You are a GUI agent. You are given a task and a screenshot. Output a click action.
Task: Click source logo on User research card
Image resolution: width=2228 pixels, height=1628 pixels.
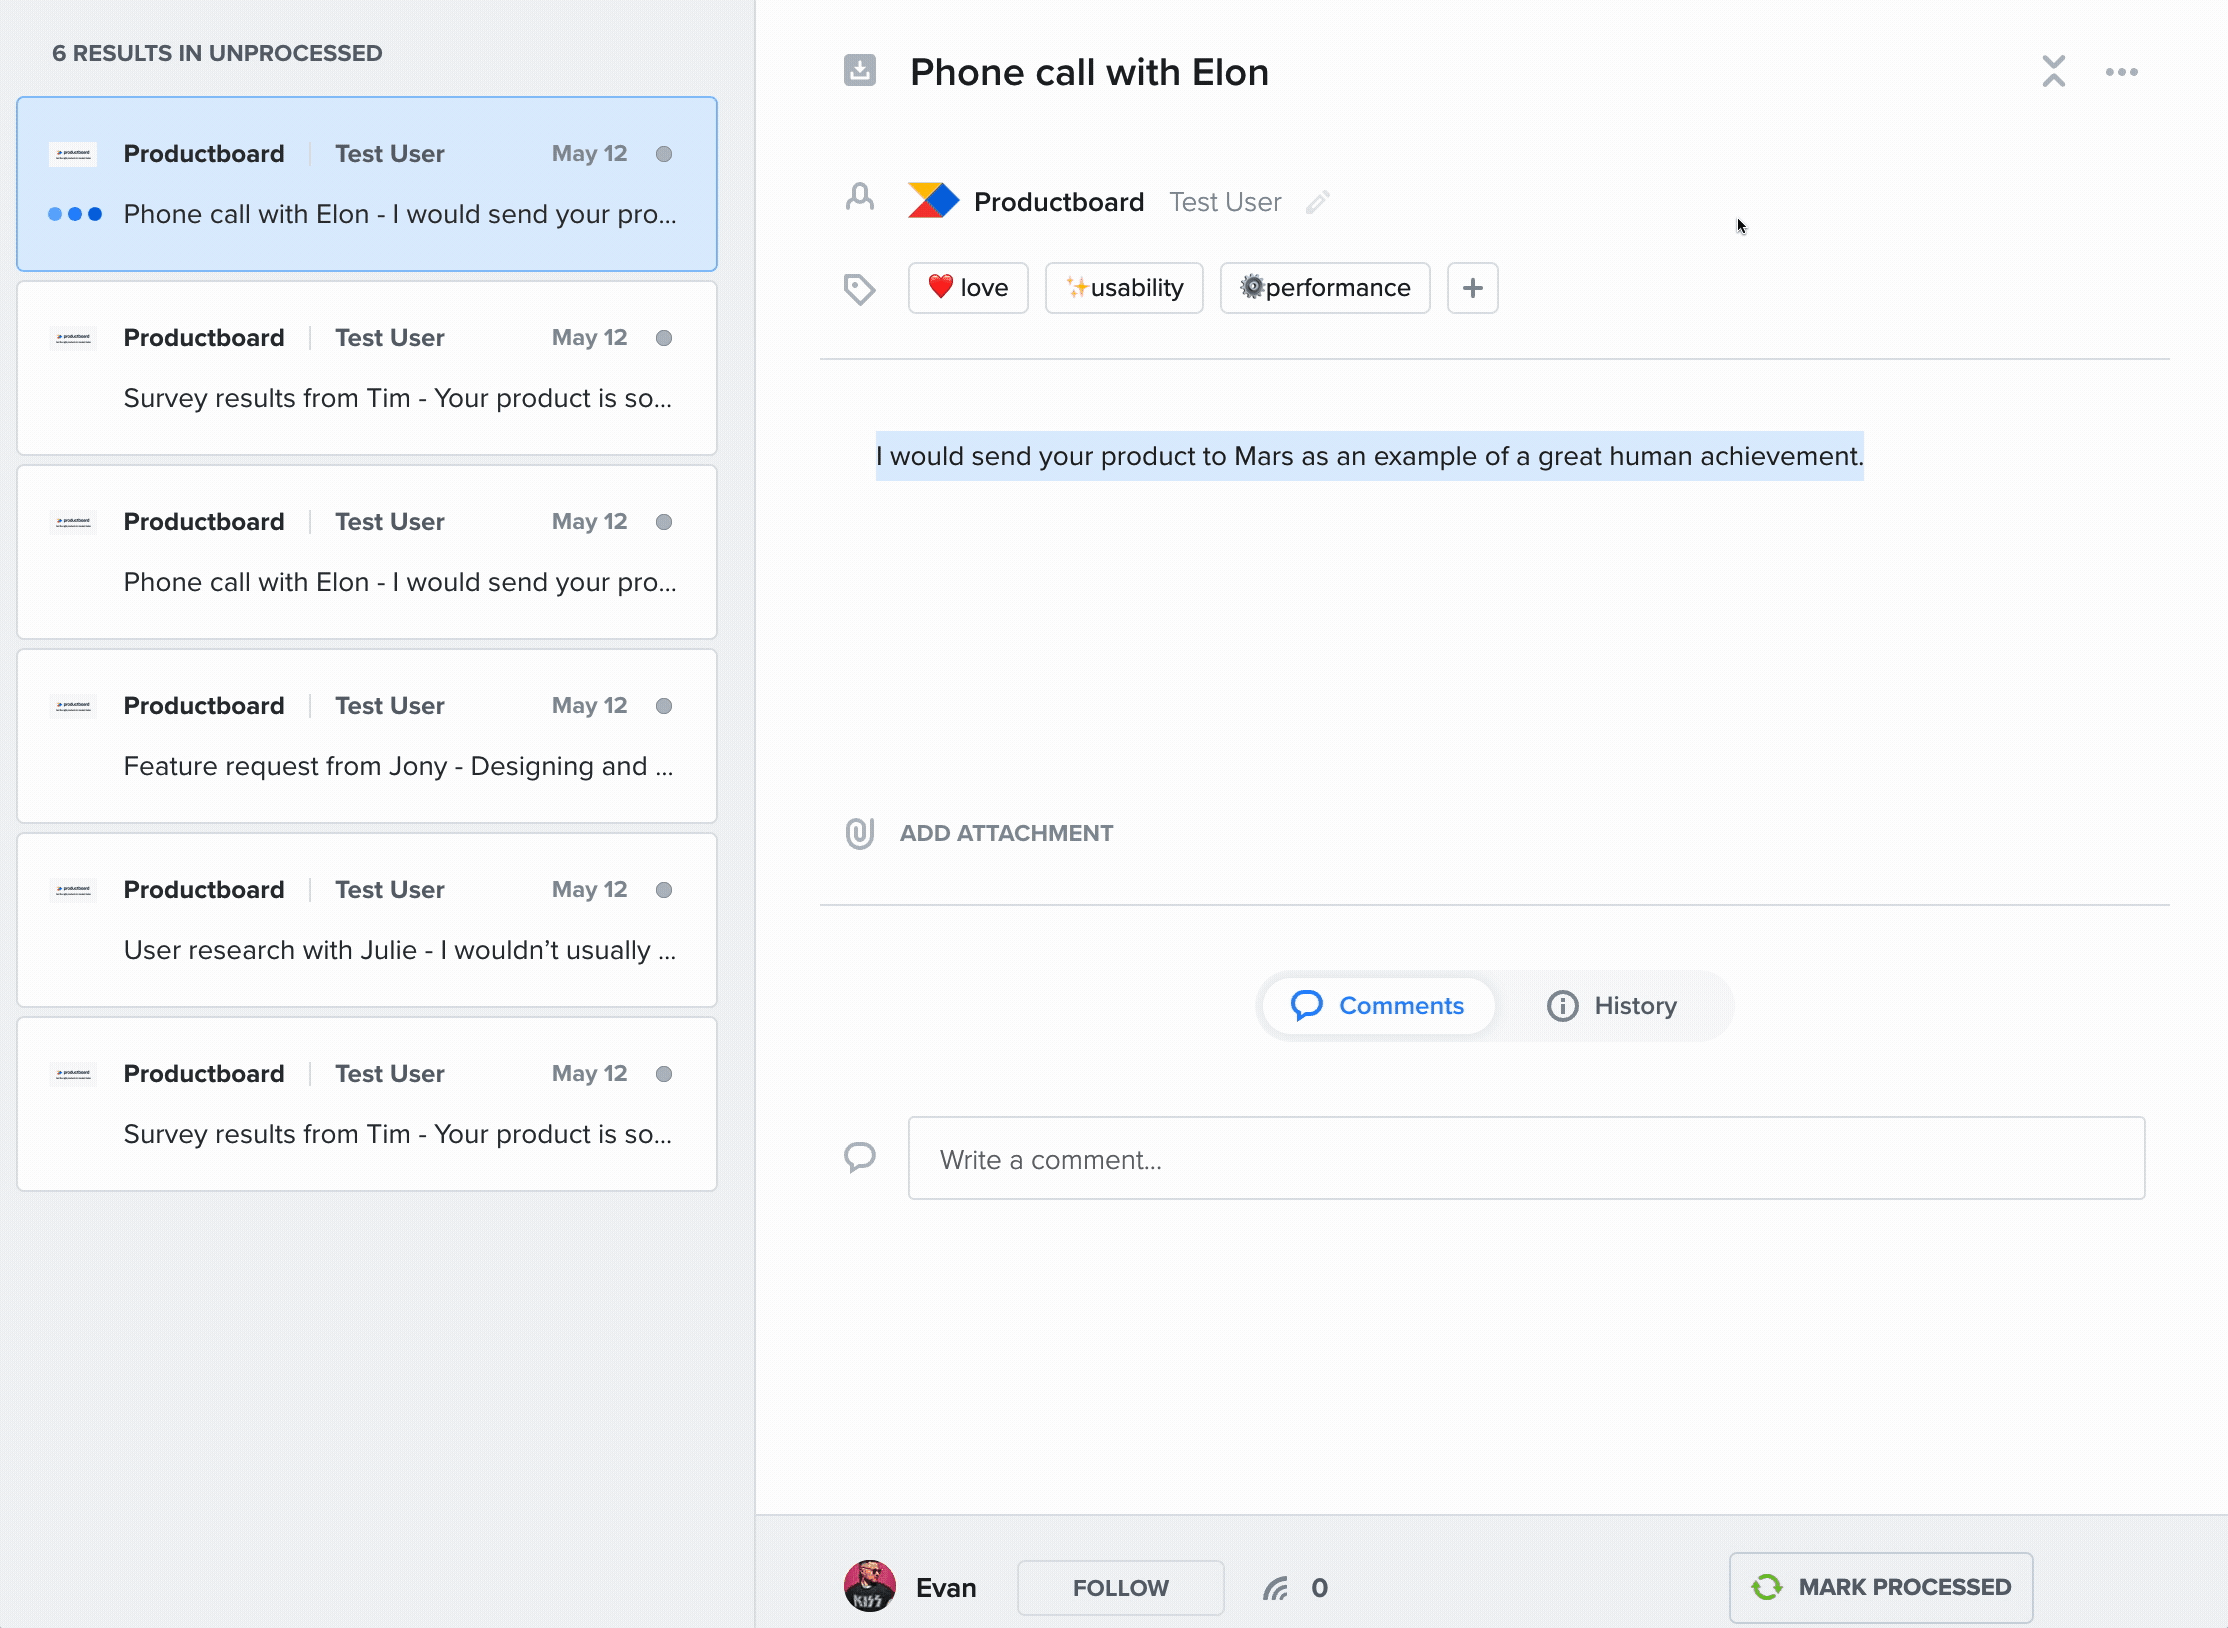point(73,890)
